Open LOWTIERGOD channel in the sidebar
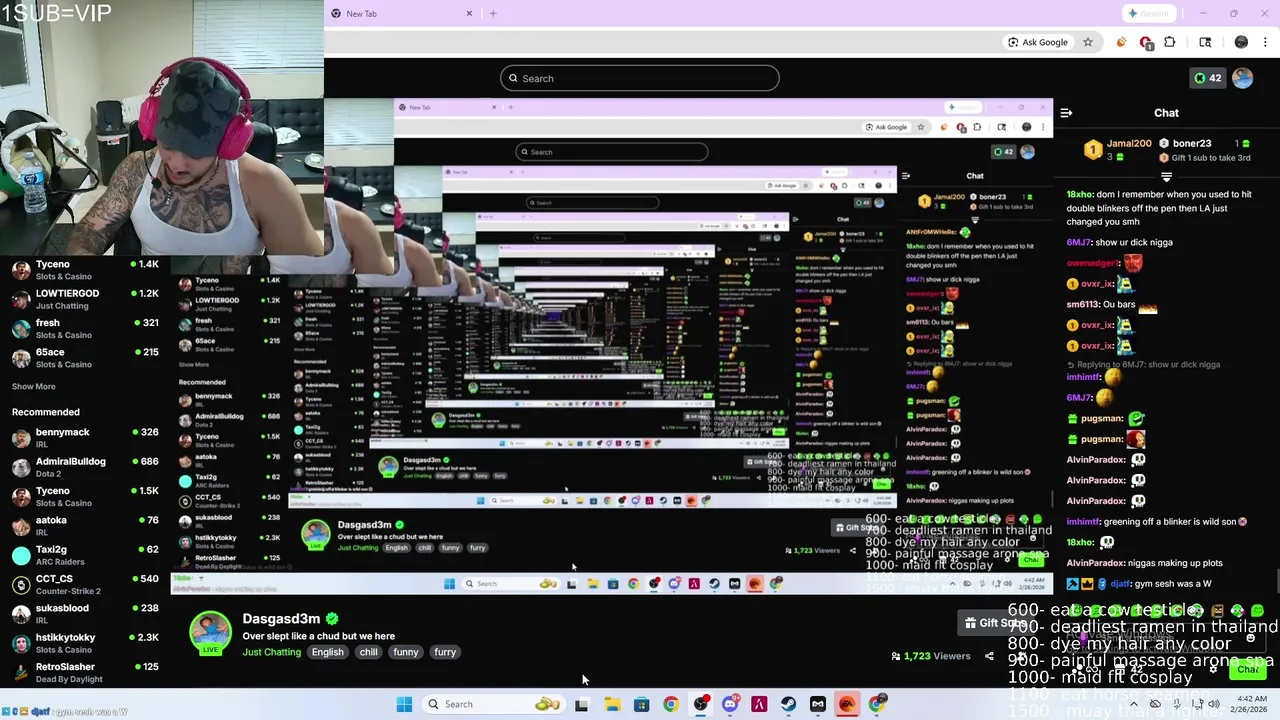The height and width of the screenshot is (720, 1280). coord(84,299)
